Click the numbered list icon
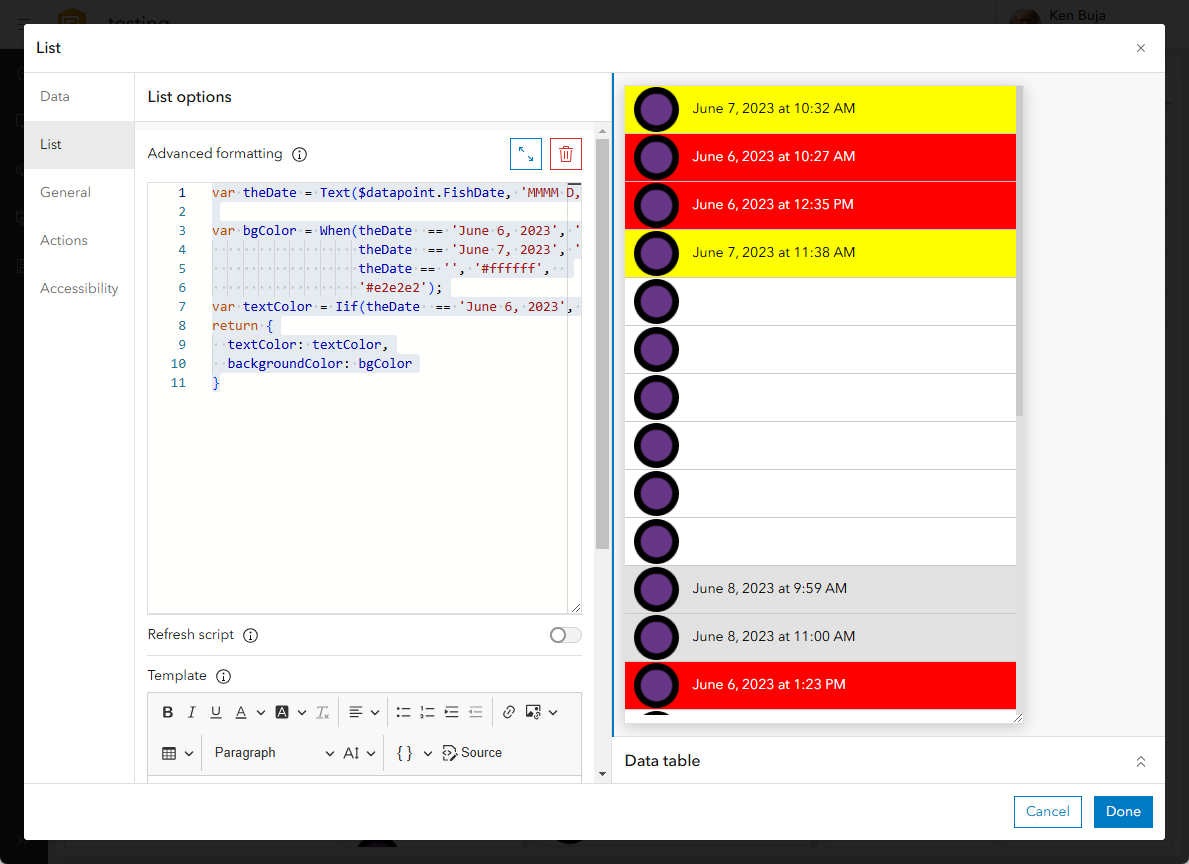The image size is (1189, 864). click(x=427, y=711)
